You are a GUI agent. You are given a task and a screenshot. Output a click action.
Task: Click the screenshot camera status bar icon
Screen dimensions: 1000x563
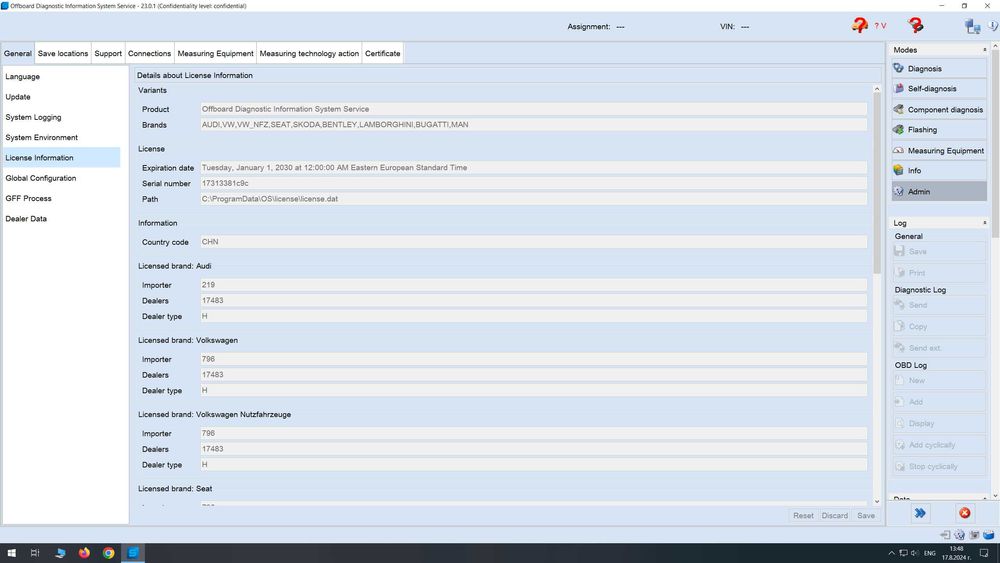[x=974, y=535]
